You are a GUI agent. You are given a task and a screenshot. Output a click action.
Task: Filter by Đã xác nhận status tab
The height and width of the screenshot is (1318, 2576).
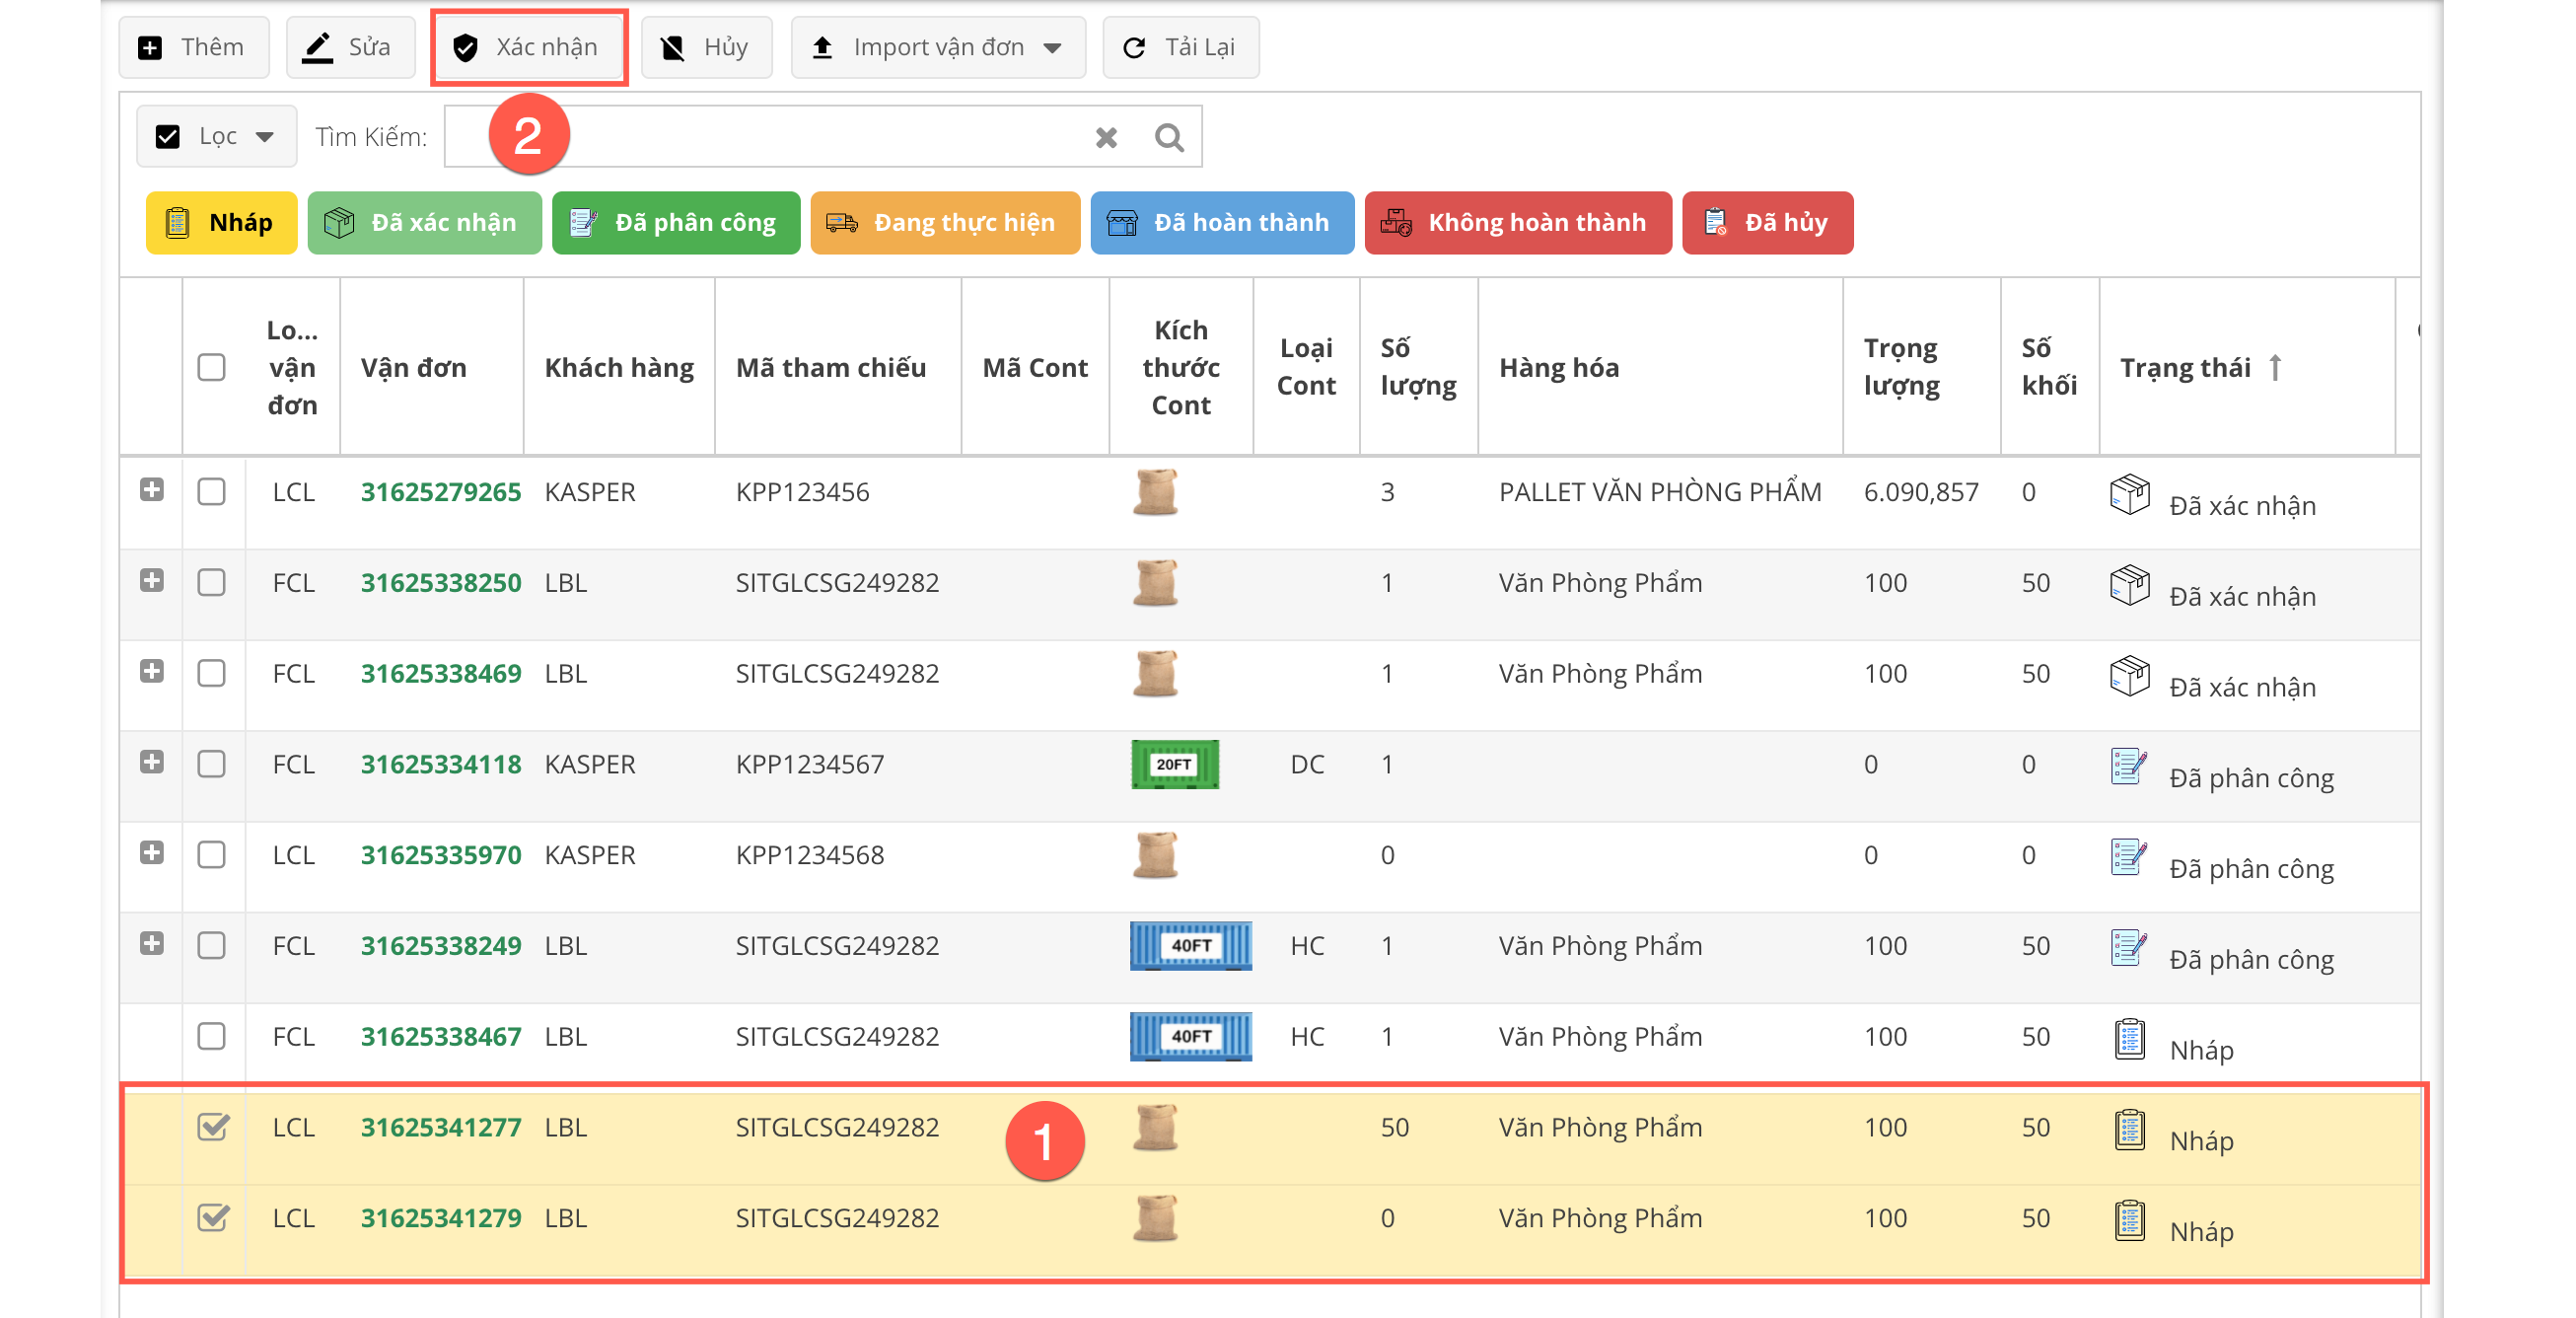(424, 222)
